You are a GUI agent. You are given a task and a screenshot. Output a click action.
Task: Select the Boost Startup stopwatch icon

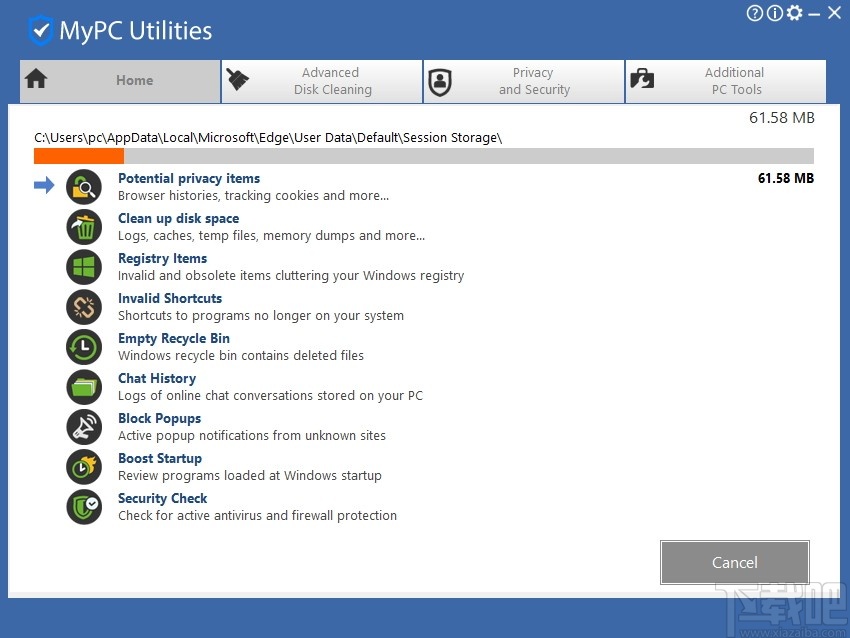point(84,467)
